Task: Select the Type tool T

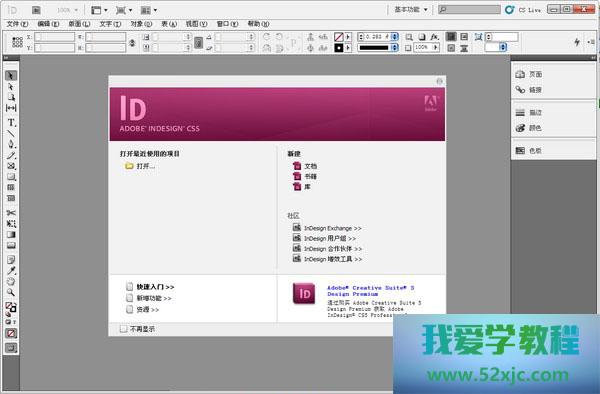Action: [x=11, y=123]
